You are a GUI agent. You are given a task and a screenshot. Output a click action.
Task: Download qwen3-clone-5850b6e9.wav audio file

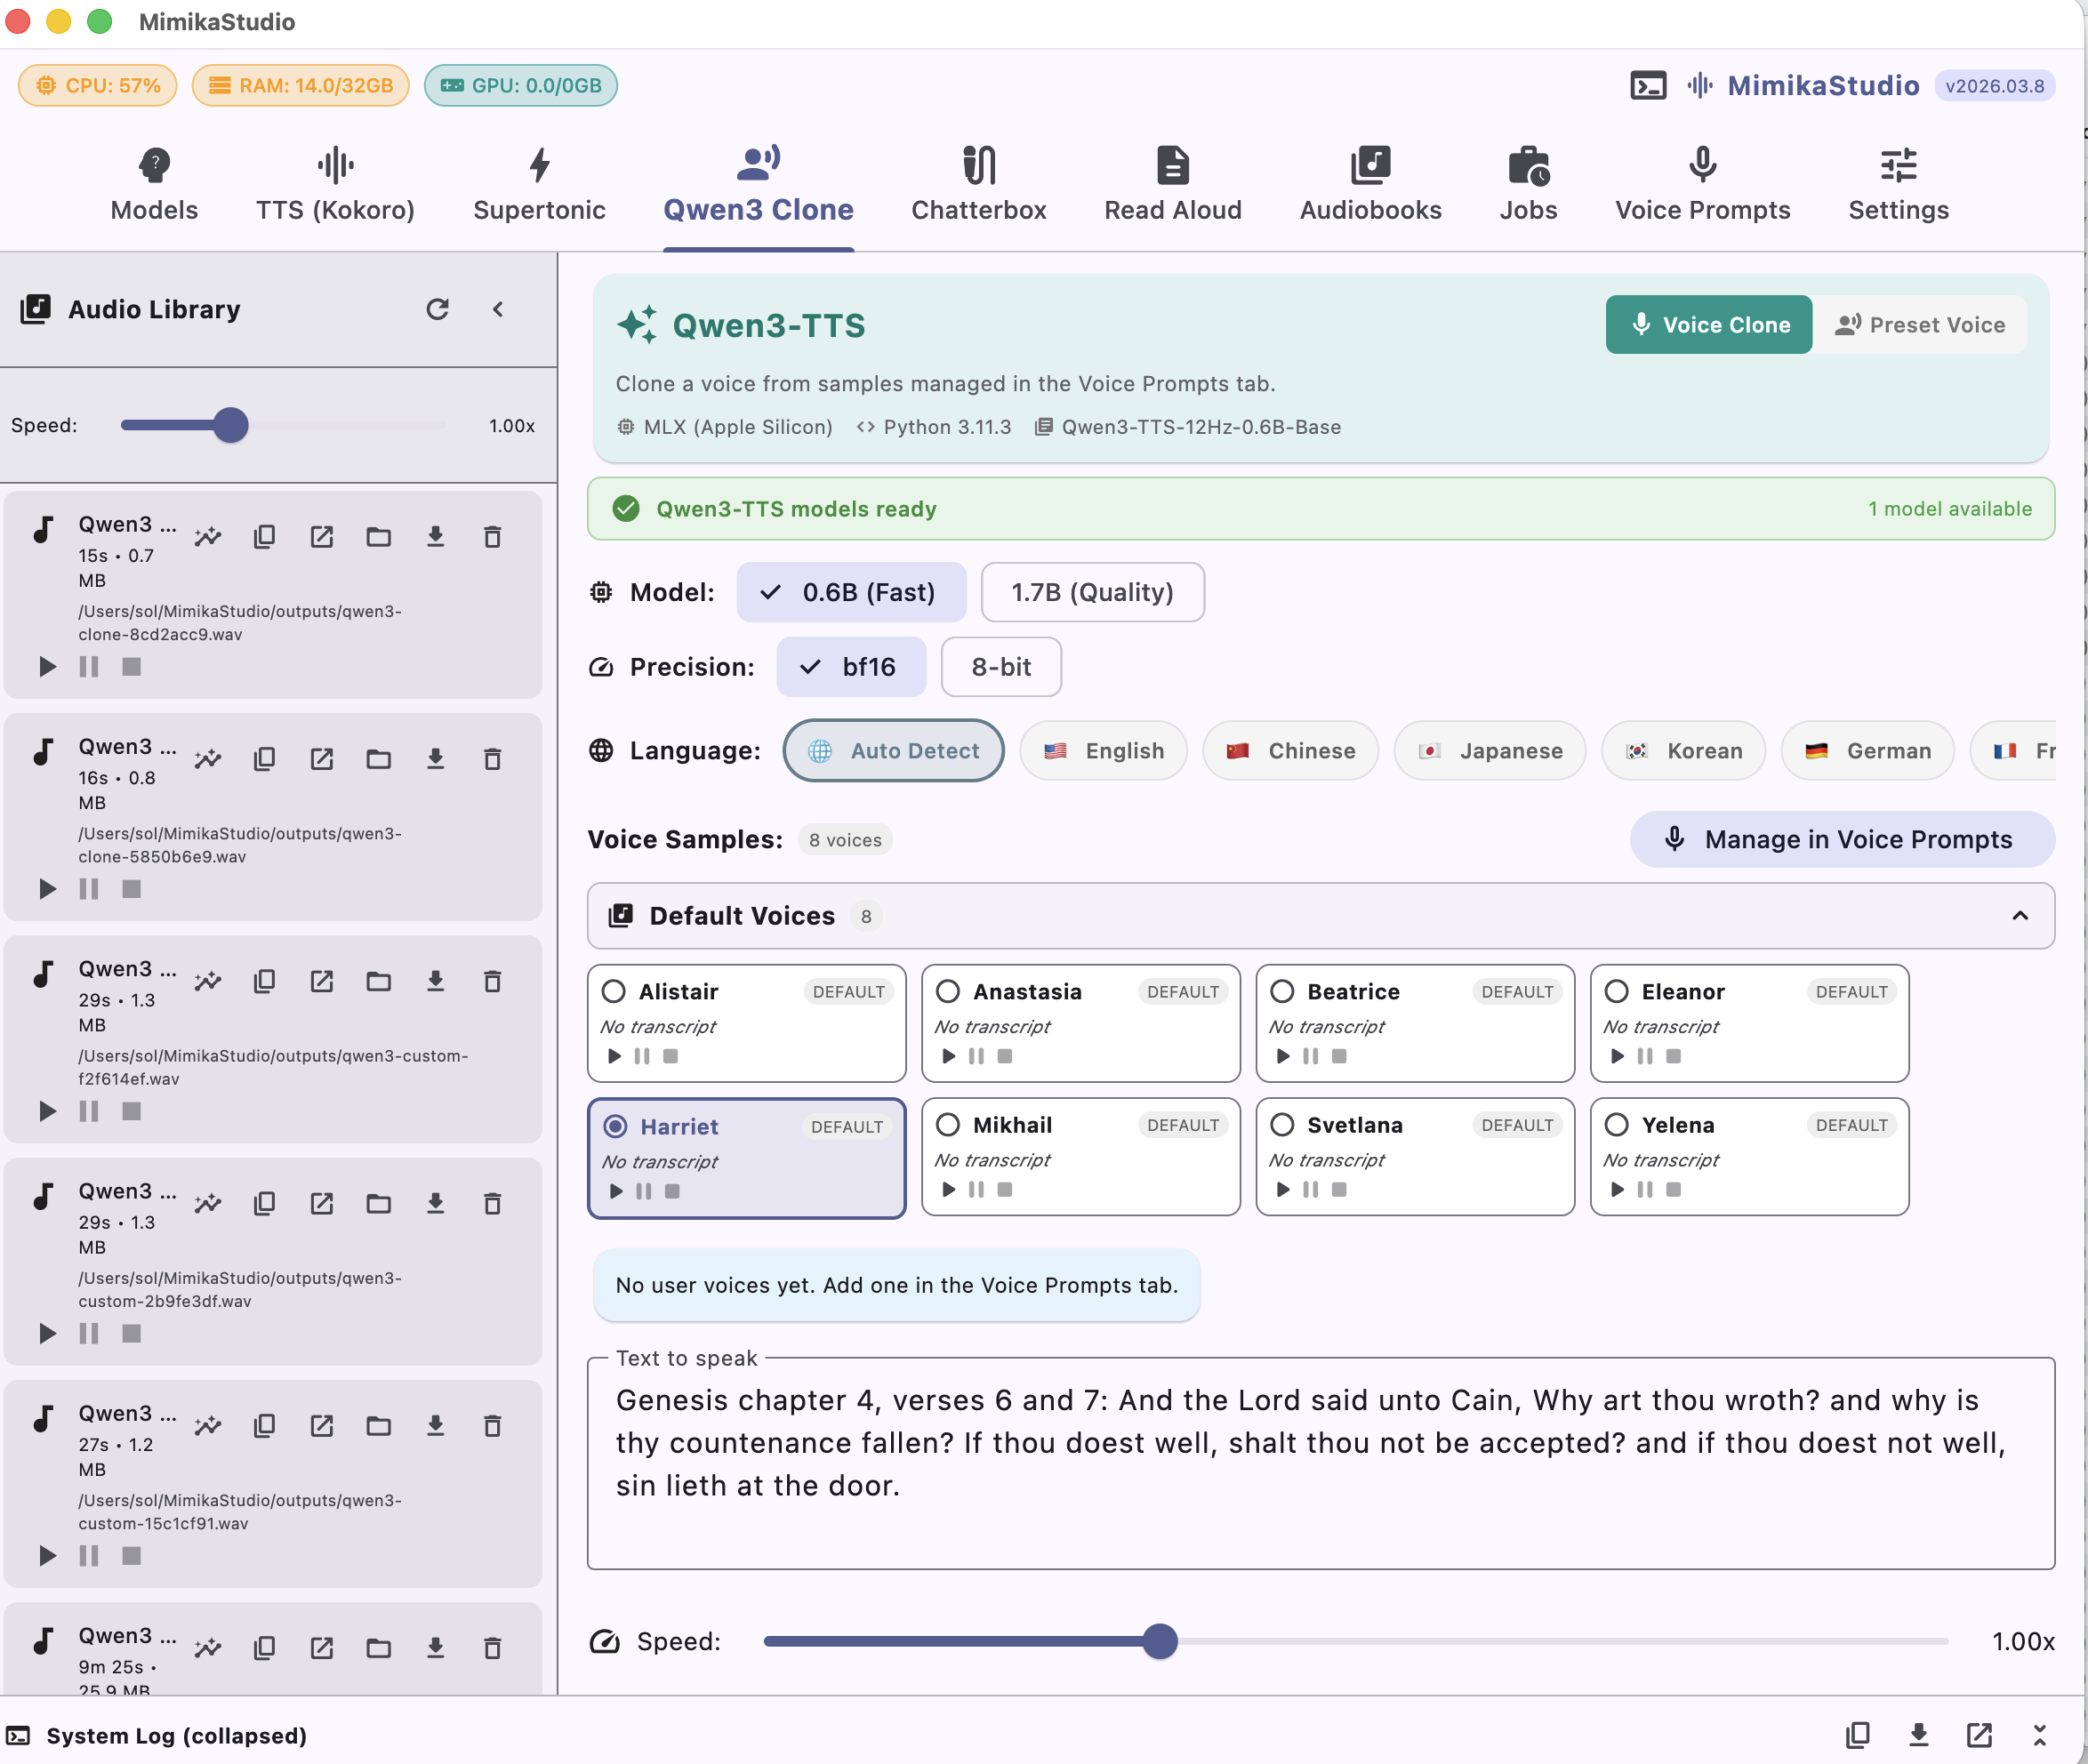pos(435,759)
